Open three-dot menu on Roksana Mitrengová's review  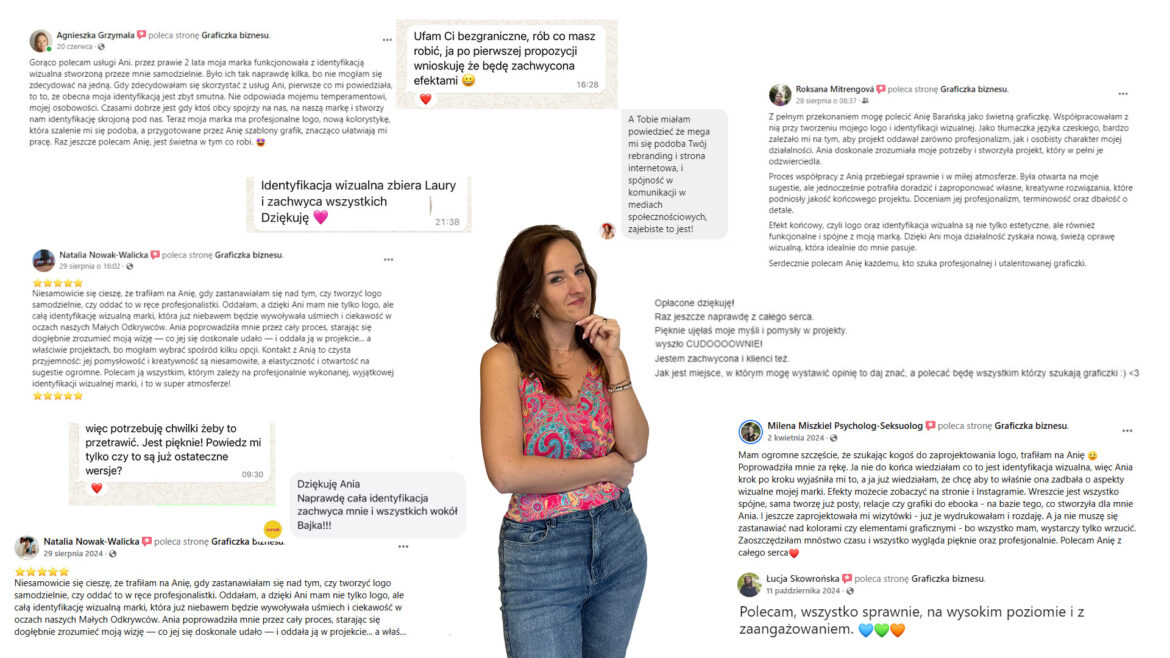coord(1123,94)
